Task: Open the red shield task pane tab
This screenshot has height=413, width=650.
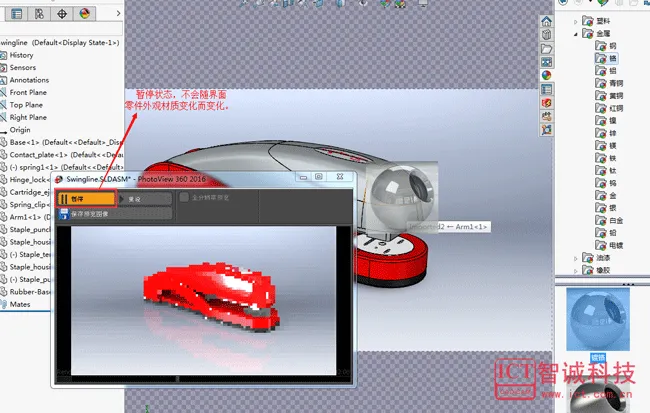Action: [546, 102]
